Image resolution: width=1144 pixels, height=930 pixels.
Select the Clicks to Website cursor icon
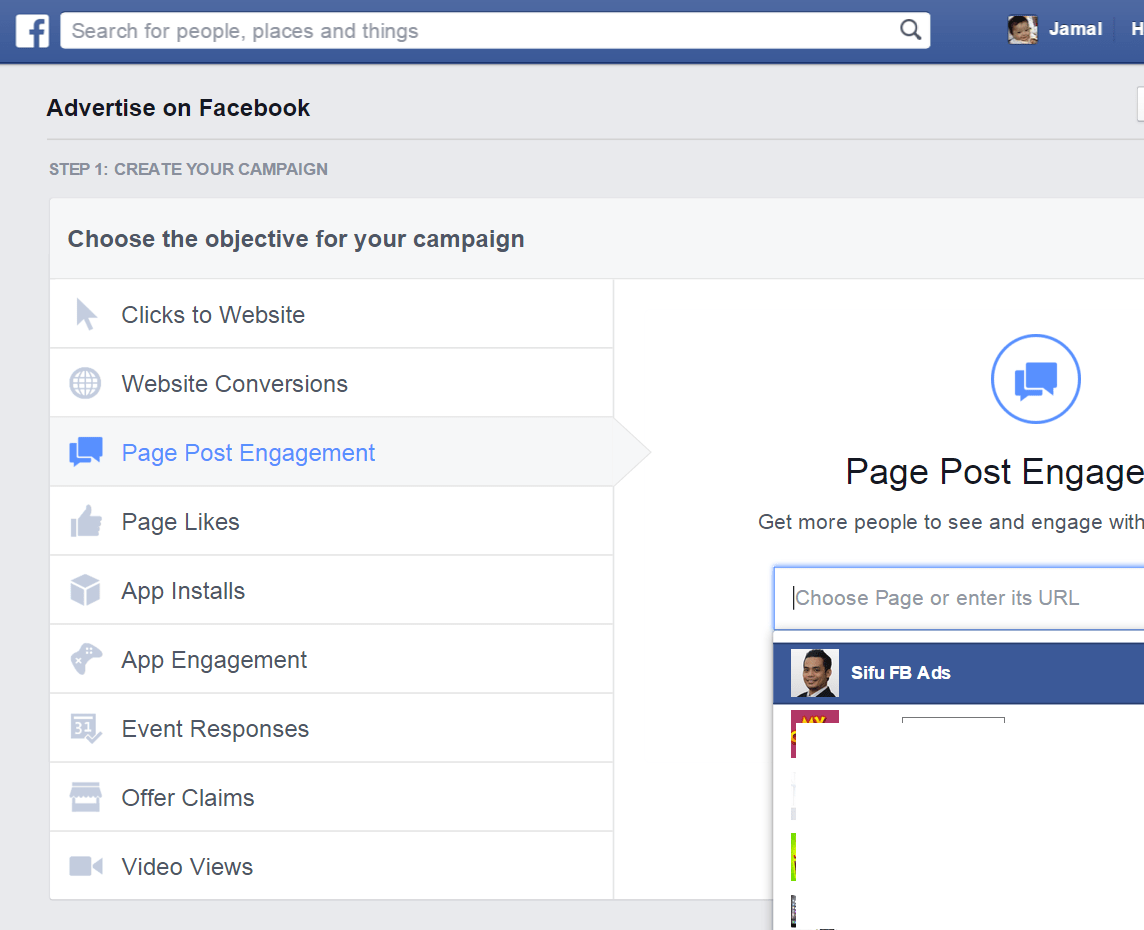tap(86, 314)
